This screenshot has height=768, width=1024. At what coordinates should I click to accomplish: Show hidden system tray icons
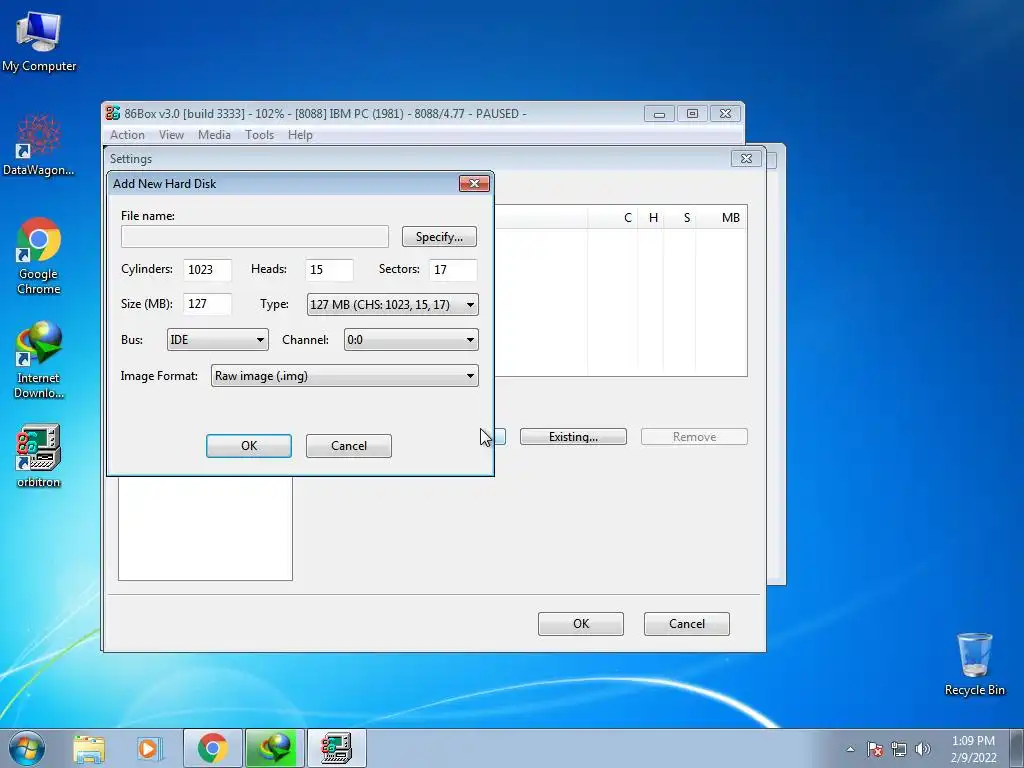(x=850, y=749)
